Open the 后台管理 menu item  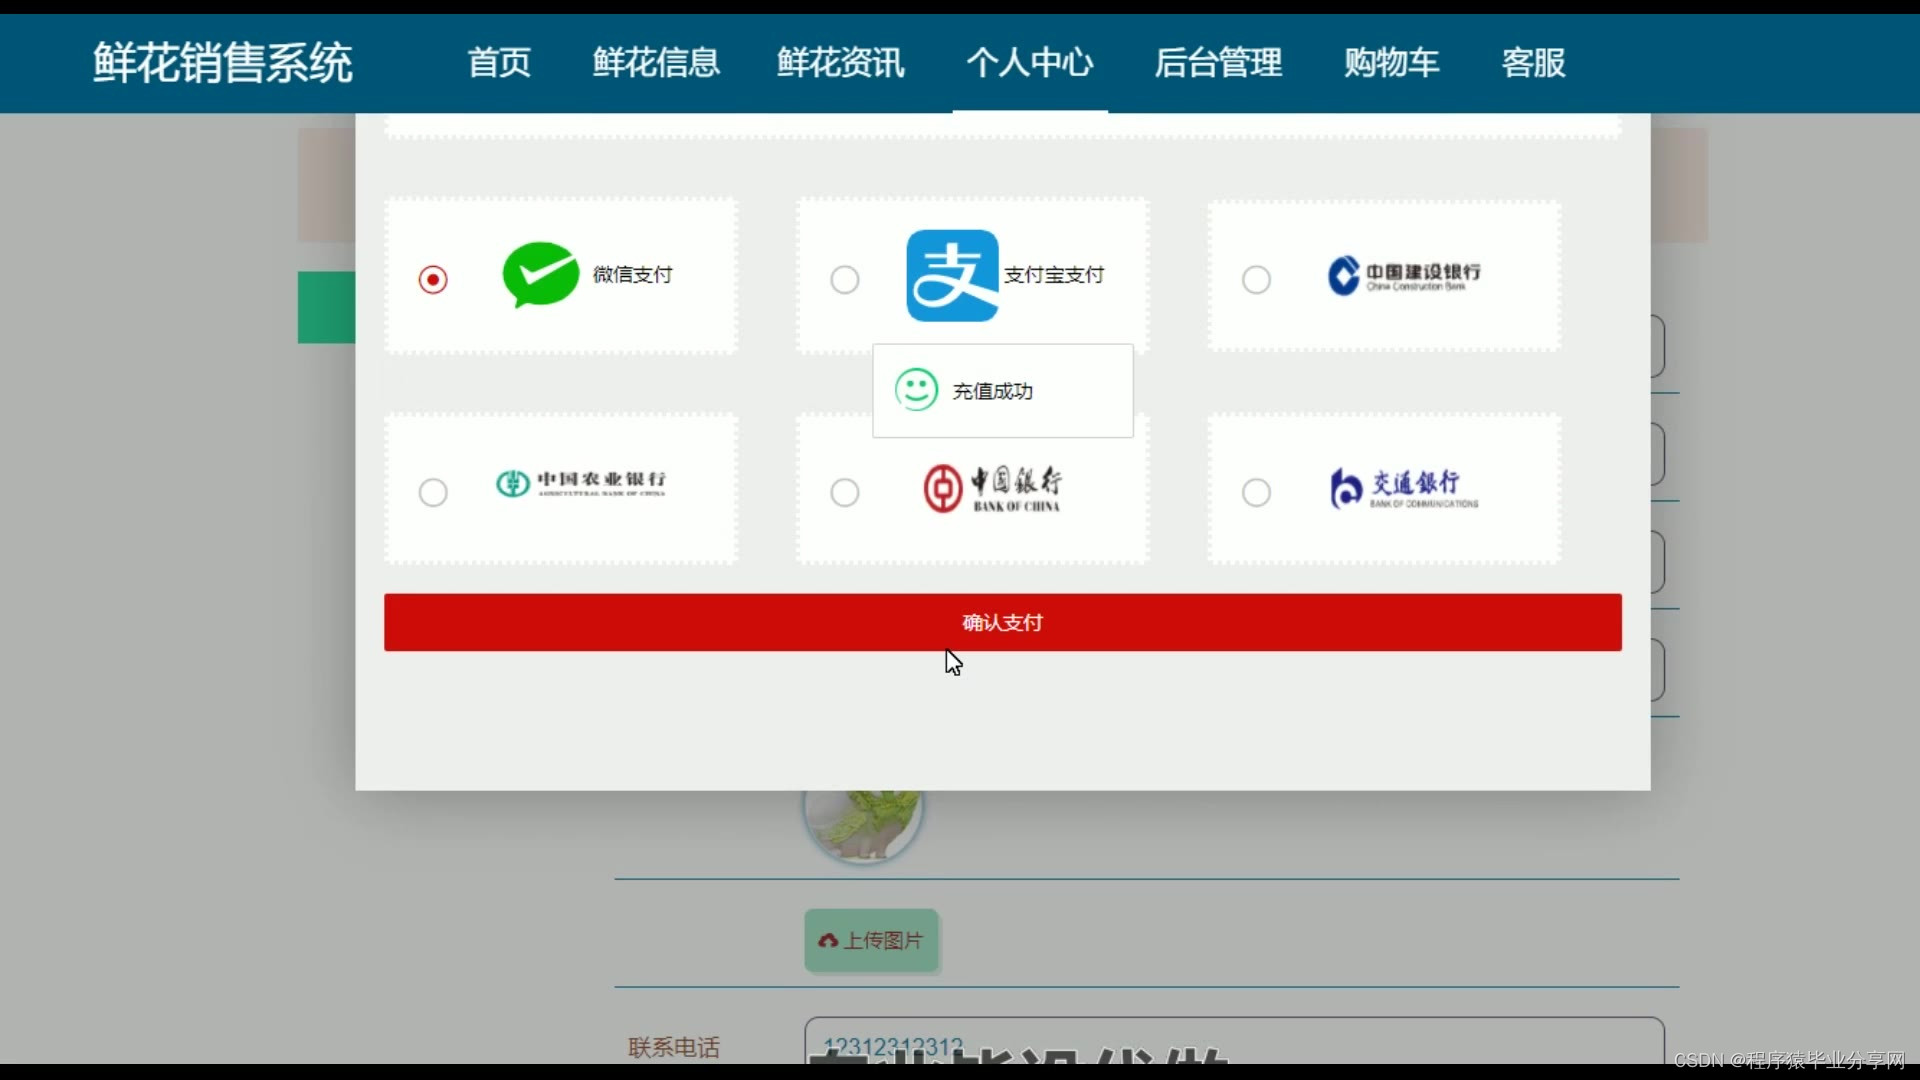click(x=1218, y=62)
